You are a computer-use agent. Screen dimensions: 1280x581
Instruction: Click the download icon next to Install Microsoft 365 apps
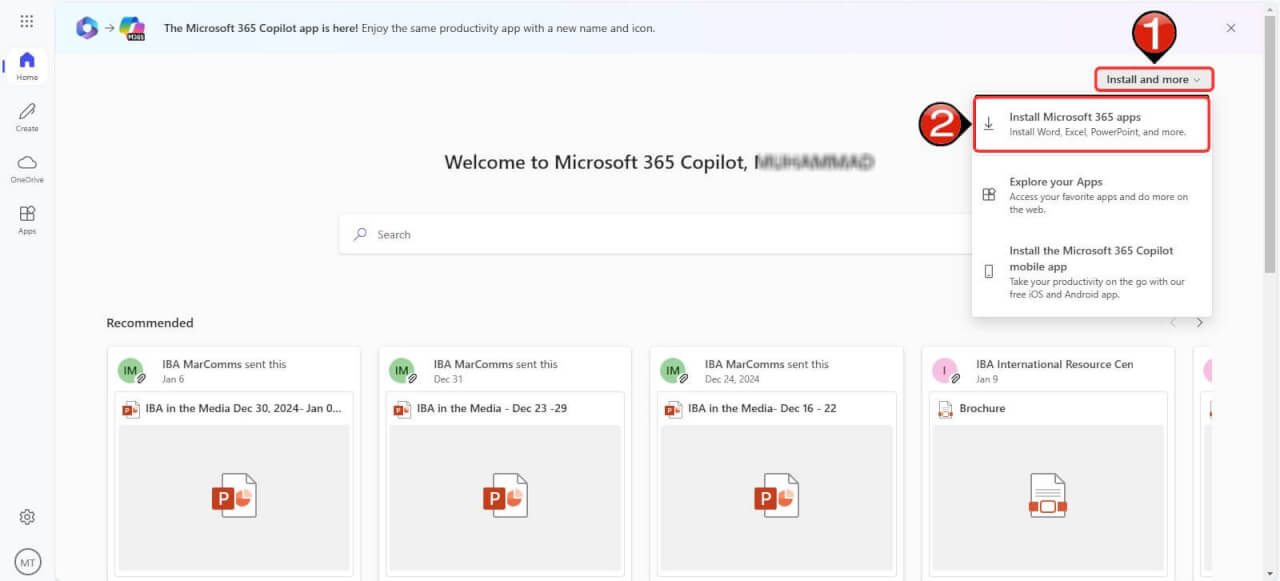[989, 123]
